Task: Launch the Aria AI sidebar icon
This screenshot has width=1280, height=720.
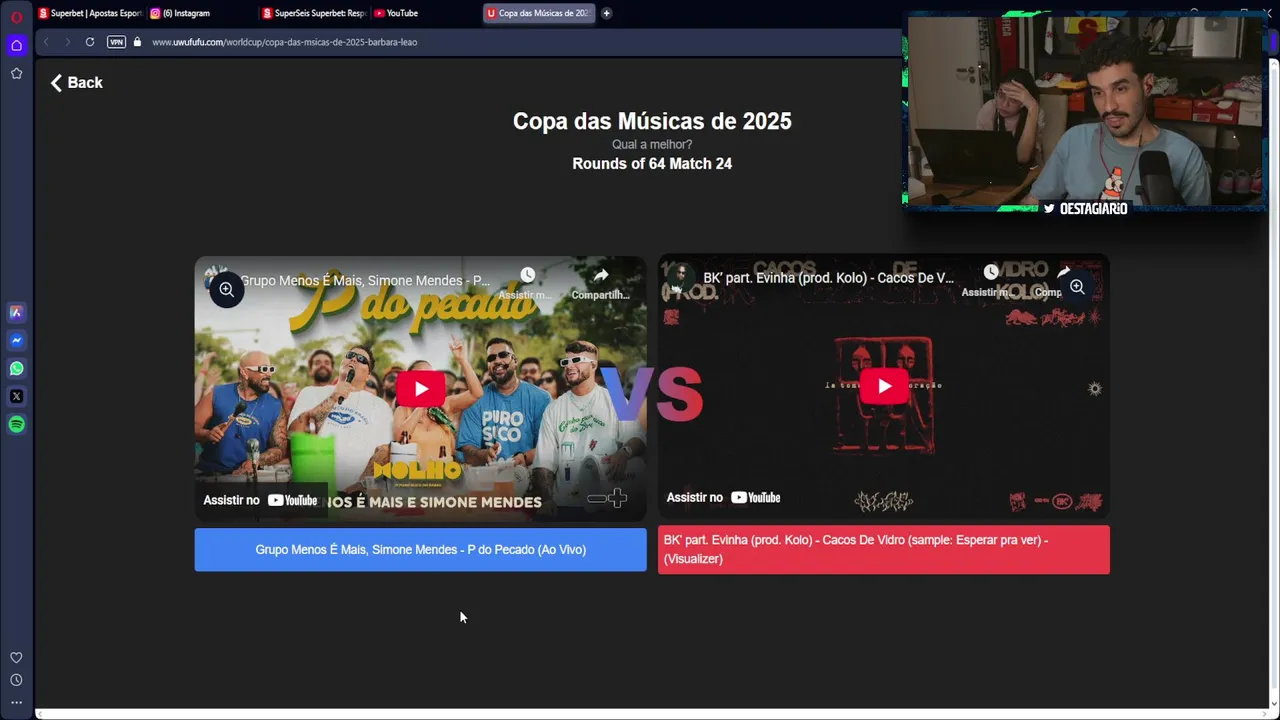Action: point(16,312)
